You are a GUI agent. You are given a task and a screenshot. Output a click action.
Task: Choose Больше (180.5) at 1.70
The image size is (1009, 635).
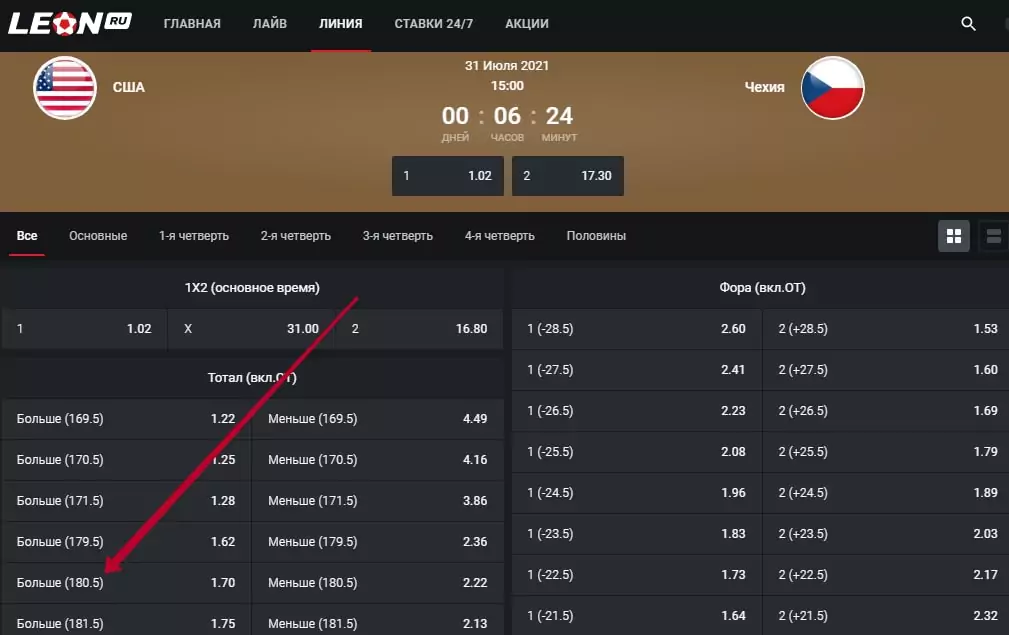[126, 583]
